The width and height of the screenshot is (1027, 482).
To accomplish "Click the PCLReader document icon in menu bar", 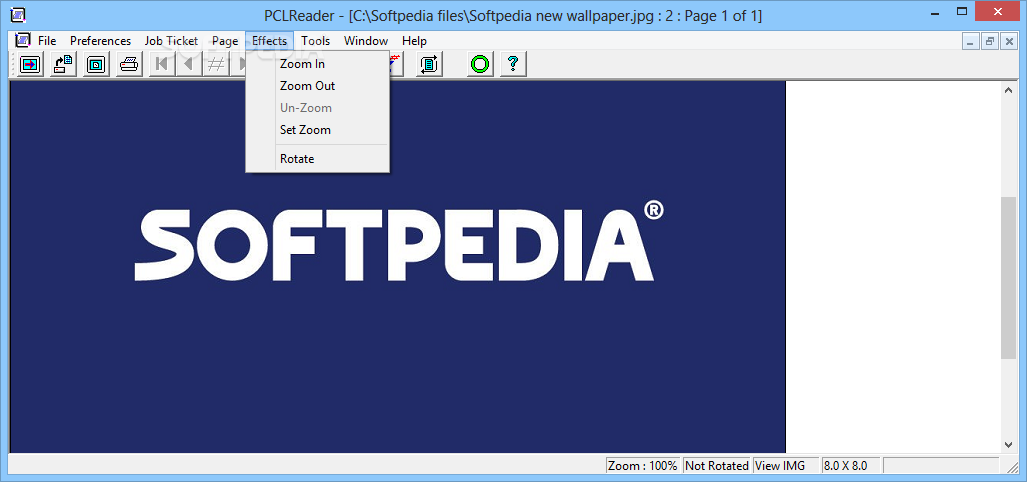I will (24, 40).
